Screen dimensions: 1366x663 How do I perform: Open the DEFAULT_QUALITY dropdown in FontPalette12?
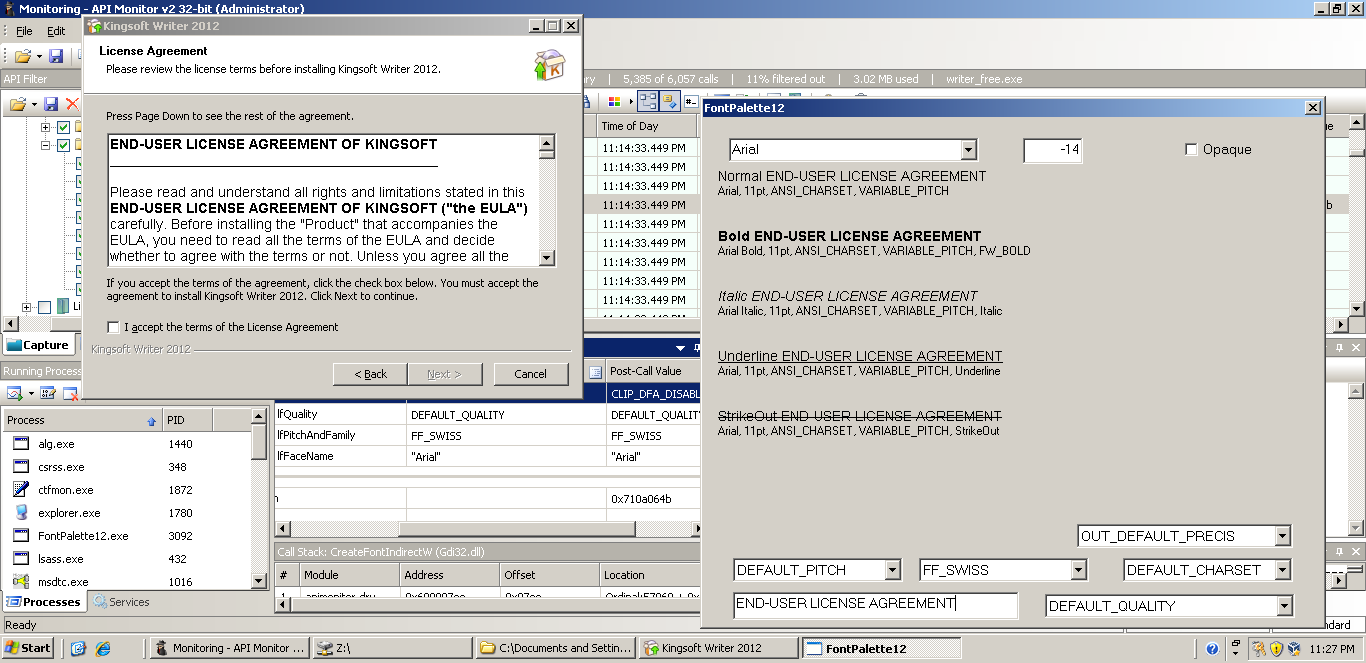point(1283,606)
